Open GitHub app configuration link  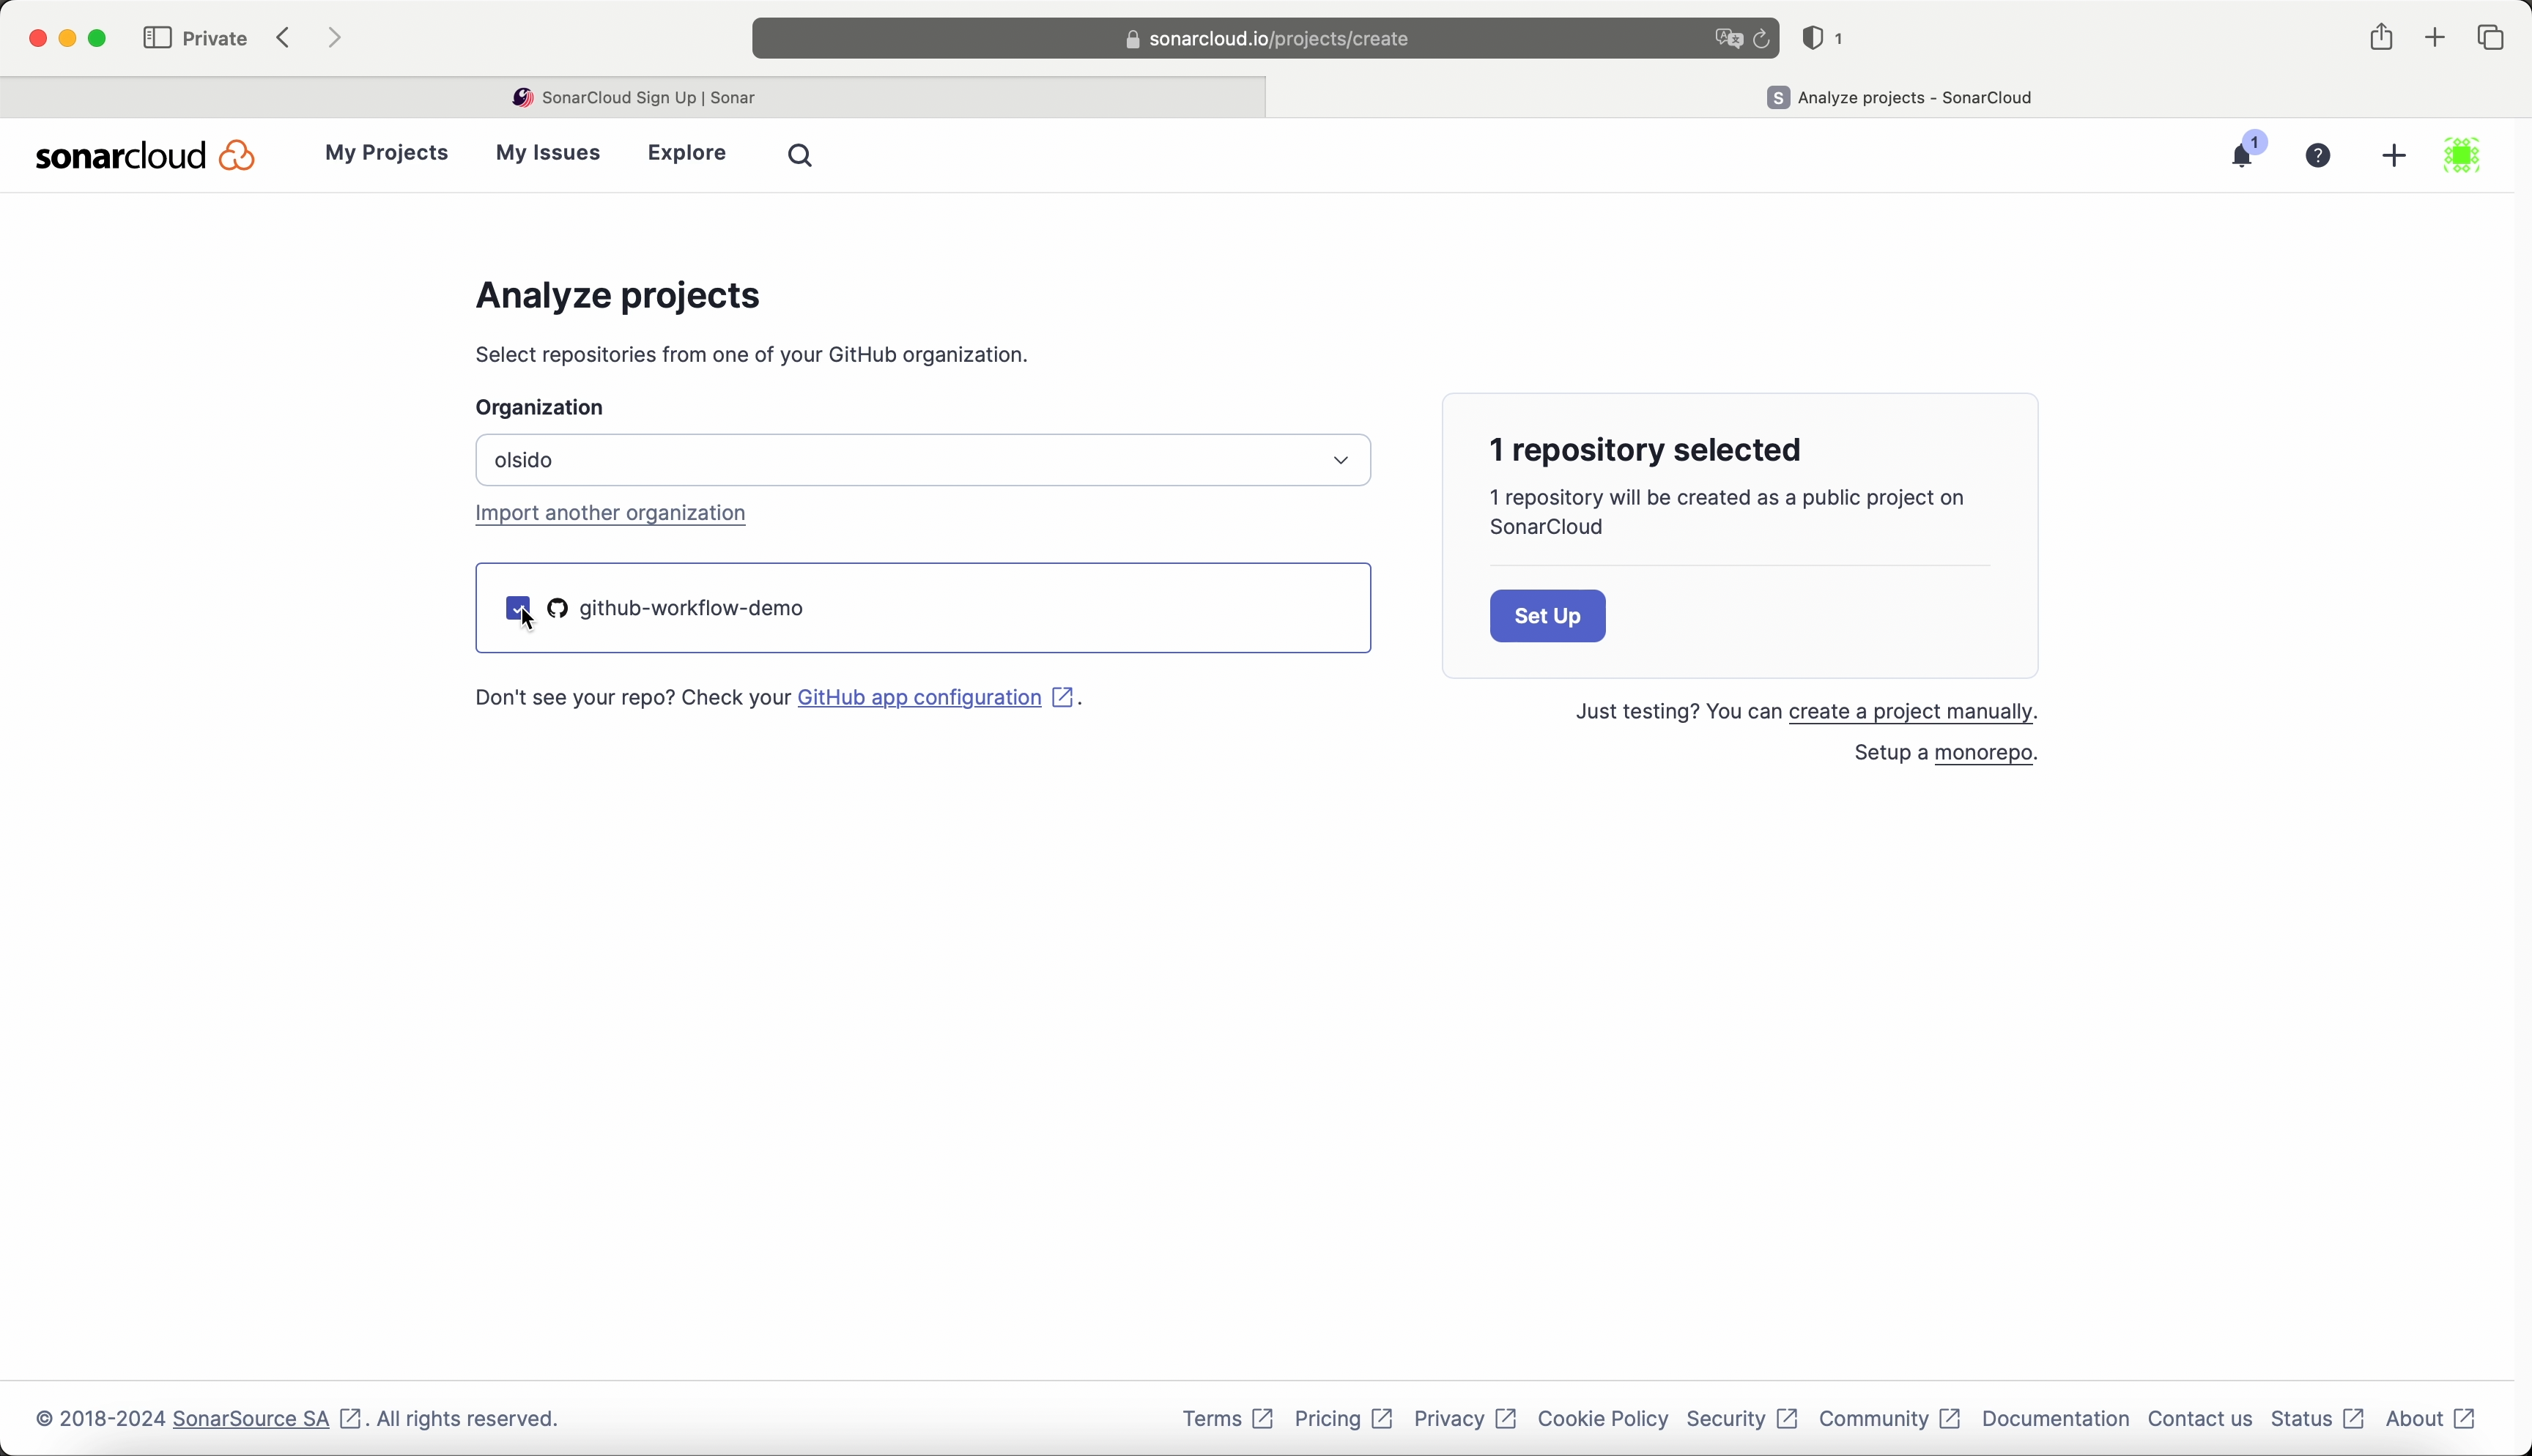(919, 698)
